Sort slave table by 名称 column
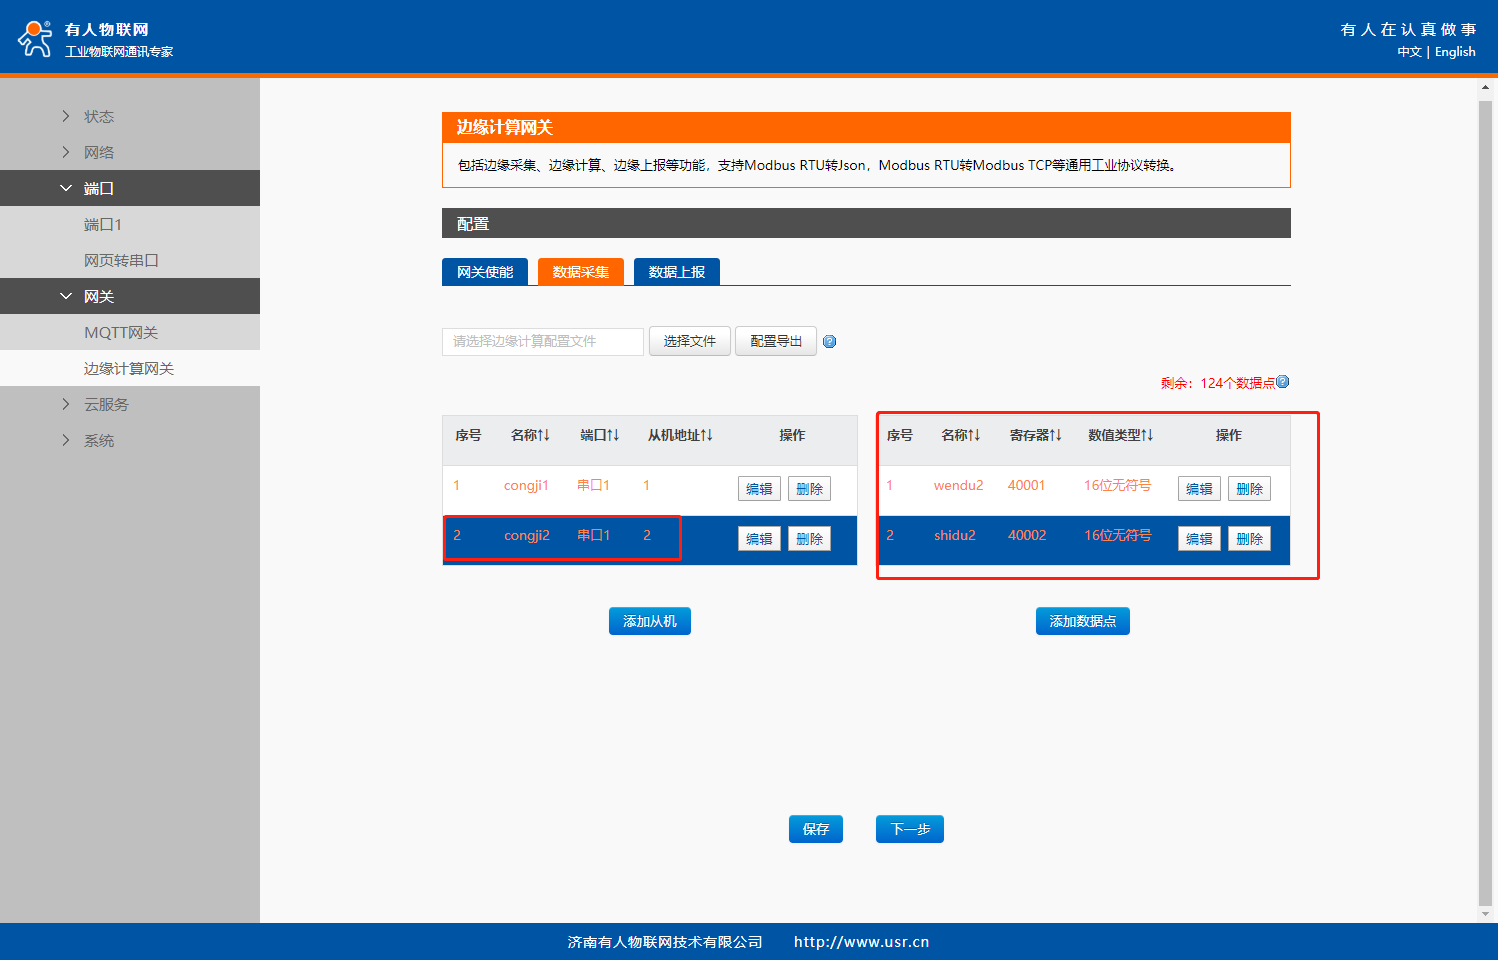The width and height of the screenshot is (1498, 960). click(530, 435)
